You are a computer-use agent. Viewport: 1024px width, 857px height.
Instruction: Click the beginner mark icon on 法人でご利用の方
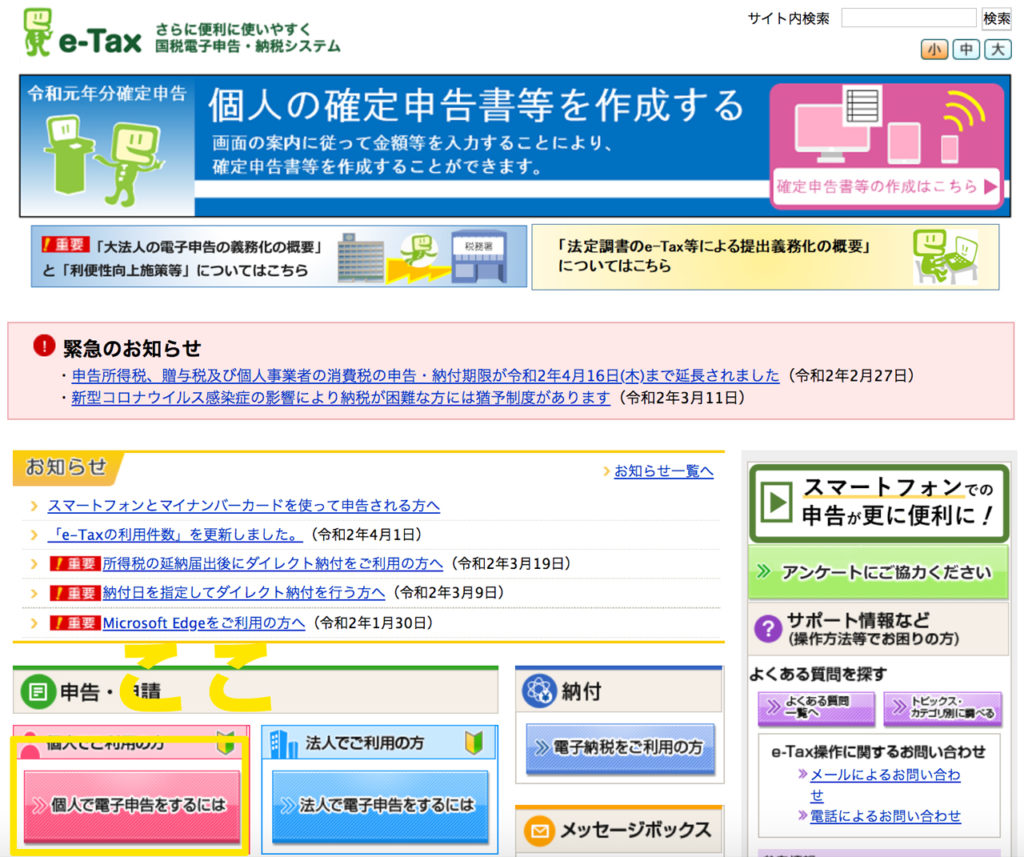coord(474,743)
